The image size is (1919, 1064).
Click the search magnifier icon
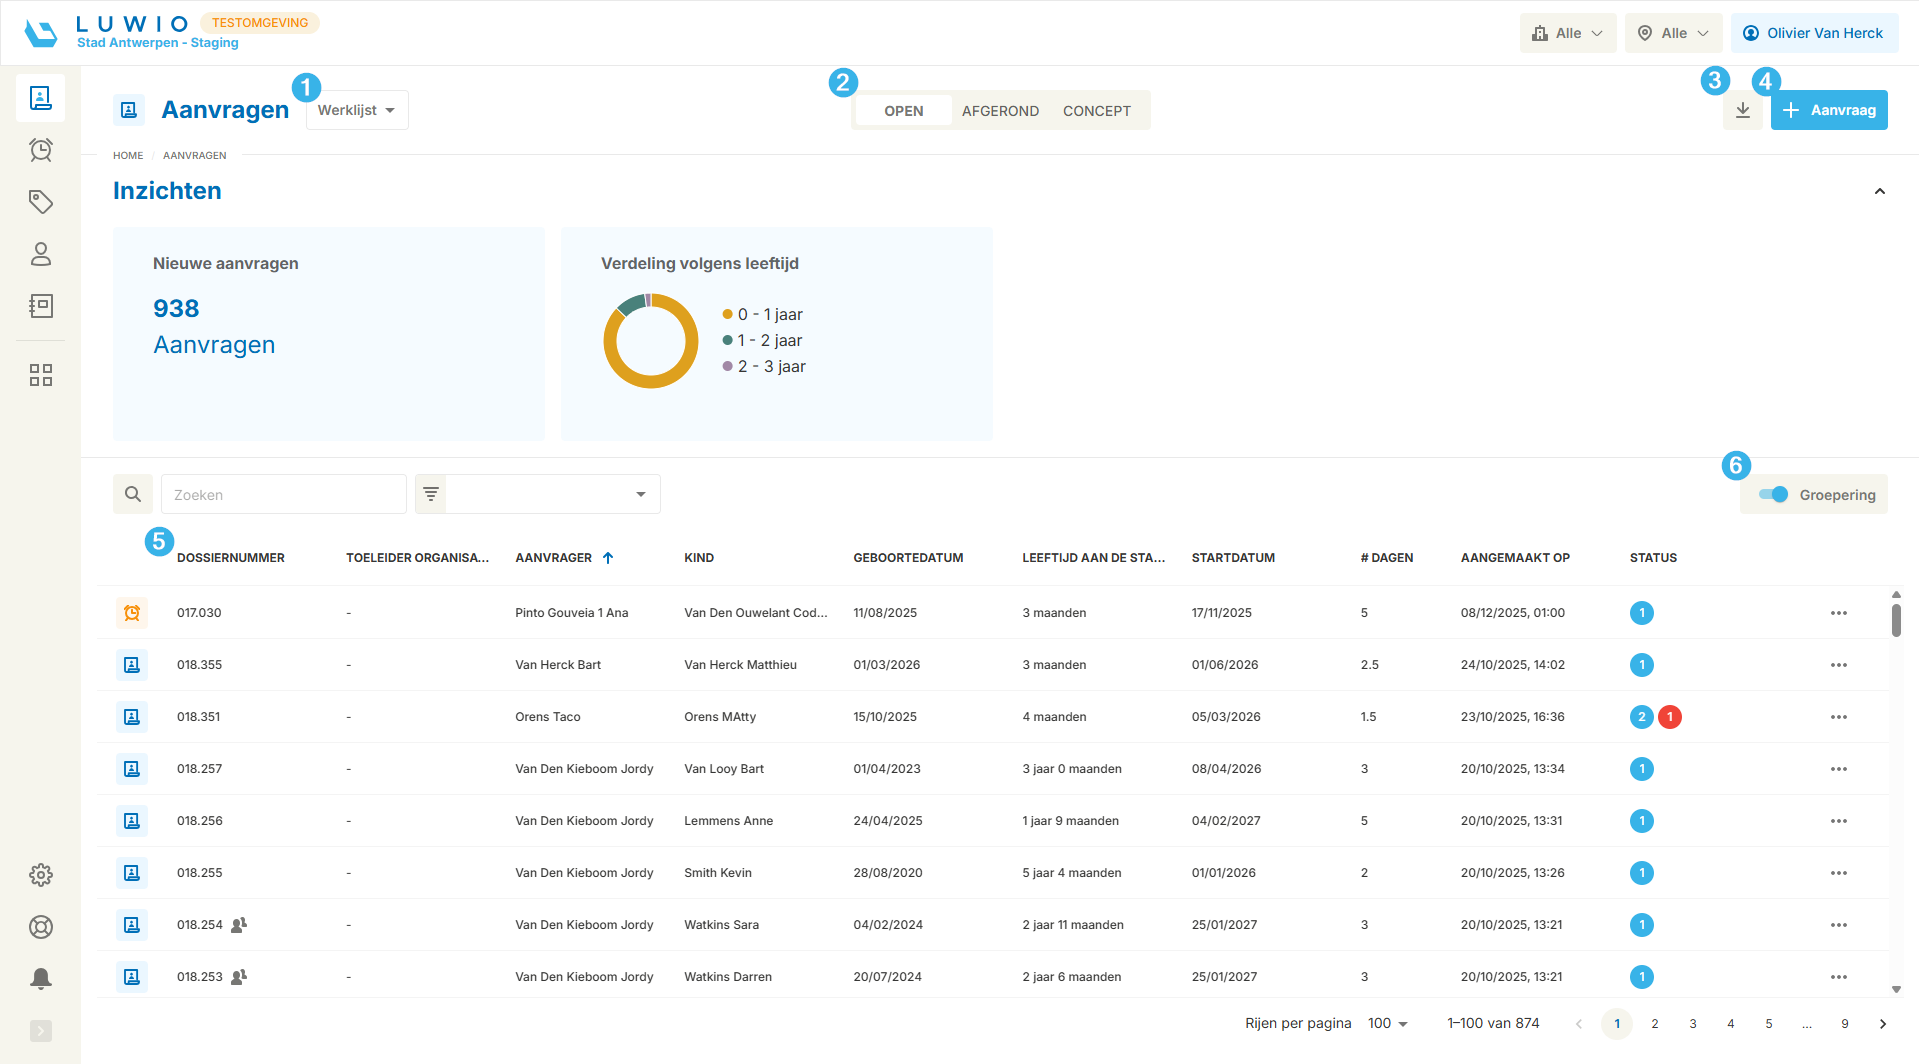tap(133, 494)
